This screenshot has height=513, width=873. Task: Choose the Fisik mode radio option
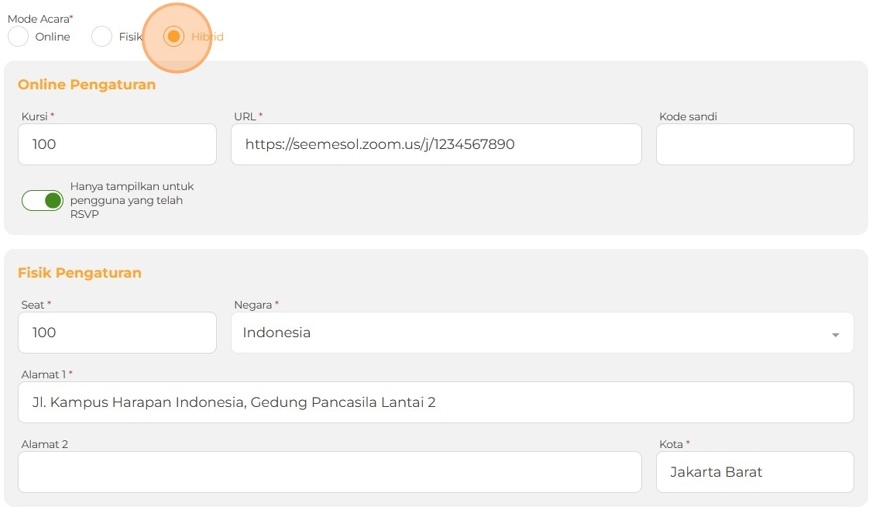pyautogui.click(x=102, y=37)
